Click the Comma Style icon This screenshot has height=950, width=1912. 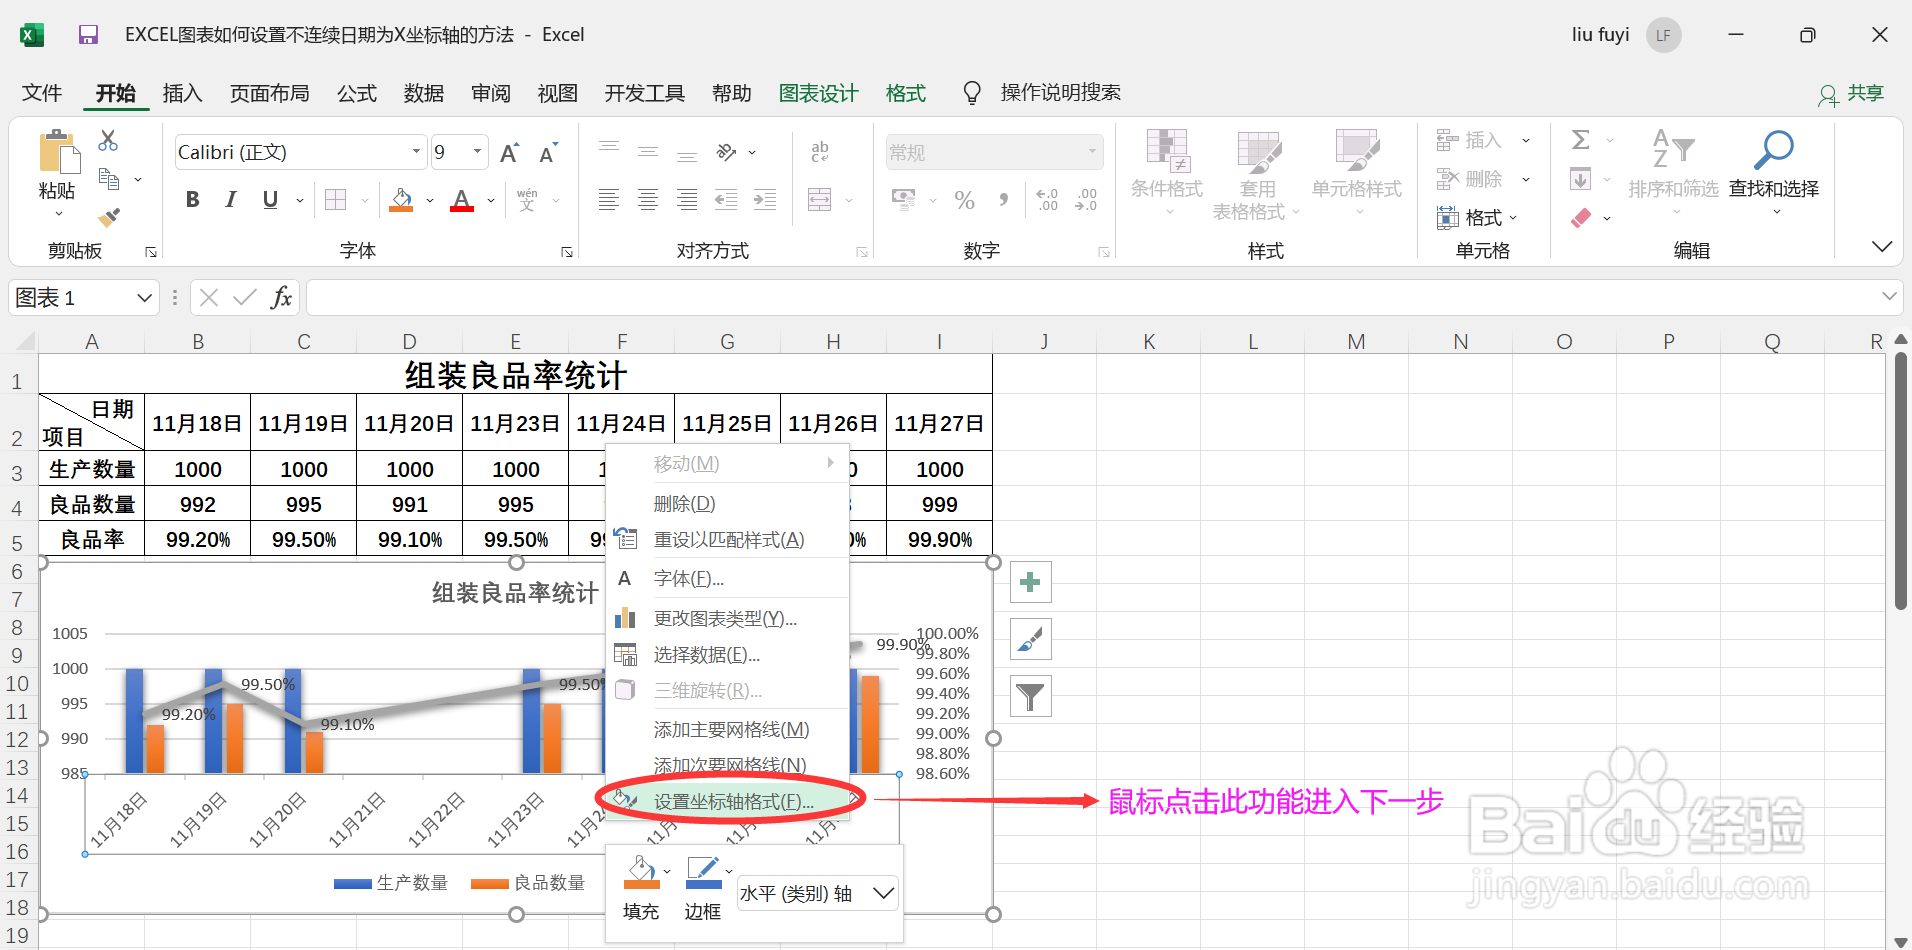pyautogui.click(x=1003, y=200)
